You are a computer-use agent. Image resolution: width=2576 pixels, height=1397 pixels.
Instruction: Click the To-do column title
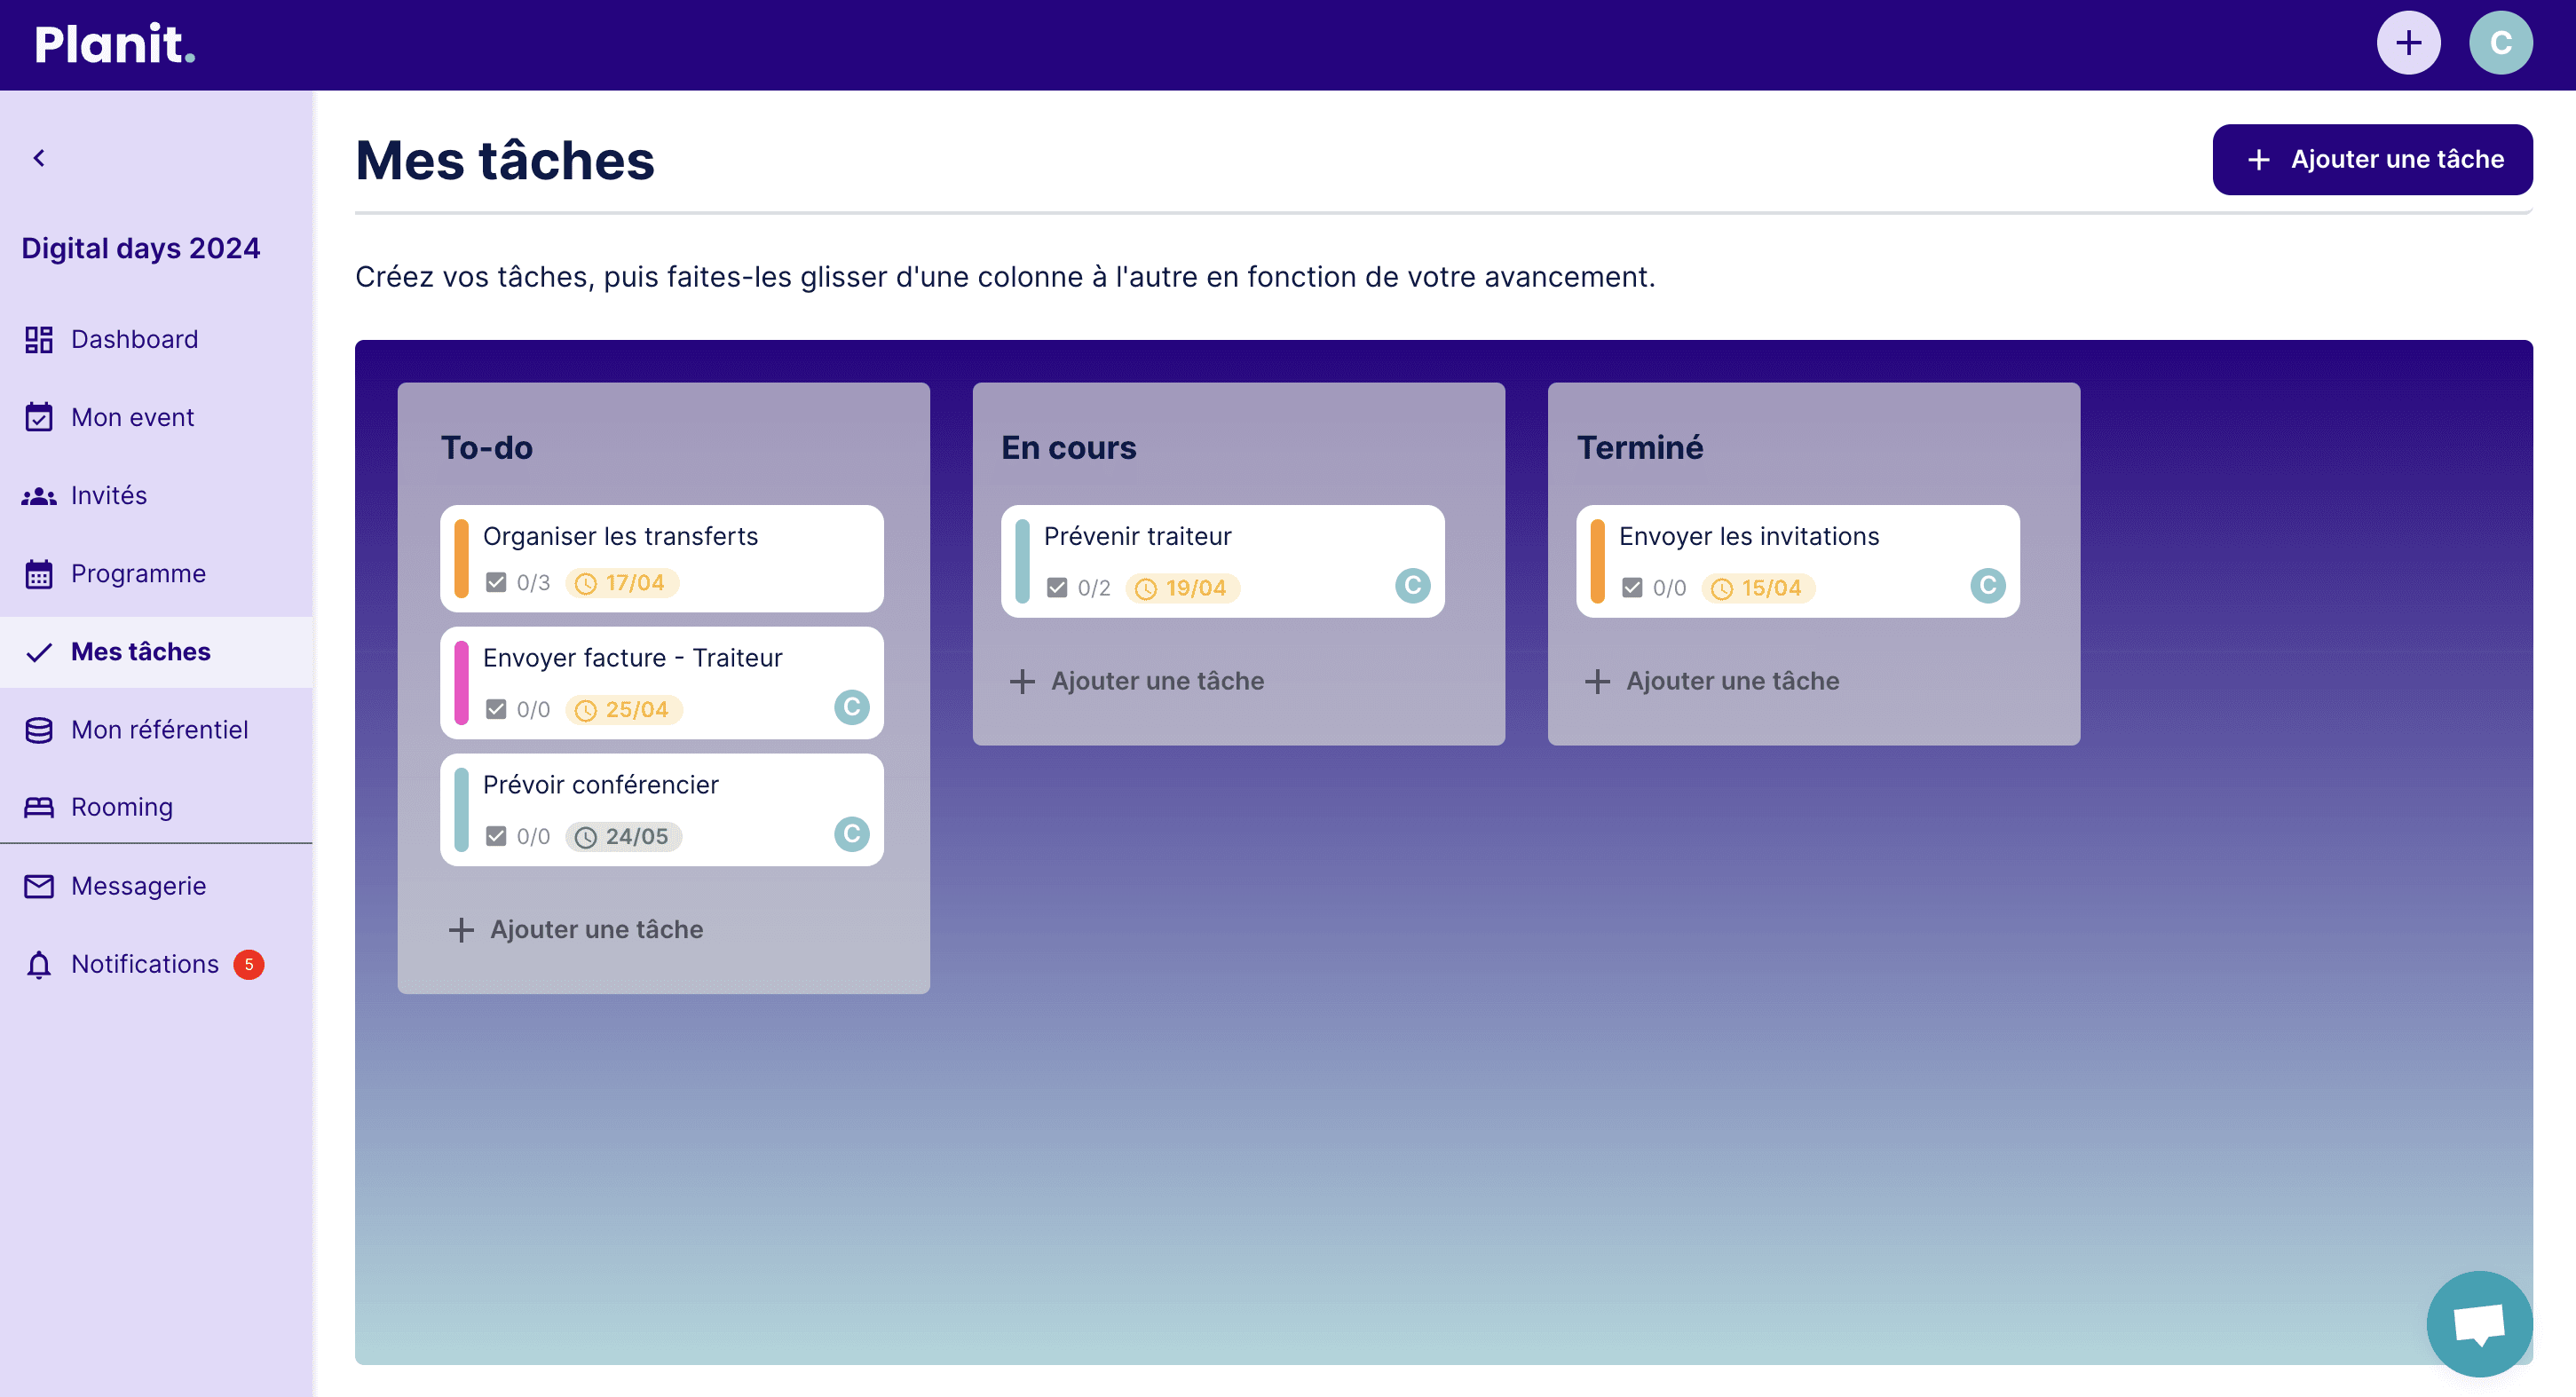(x=487, y=448)
